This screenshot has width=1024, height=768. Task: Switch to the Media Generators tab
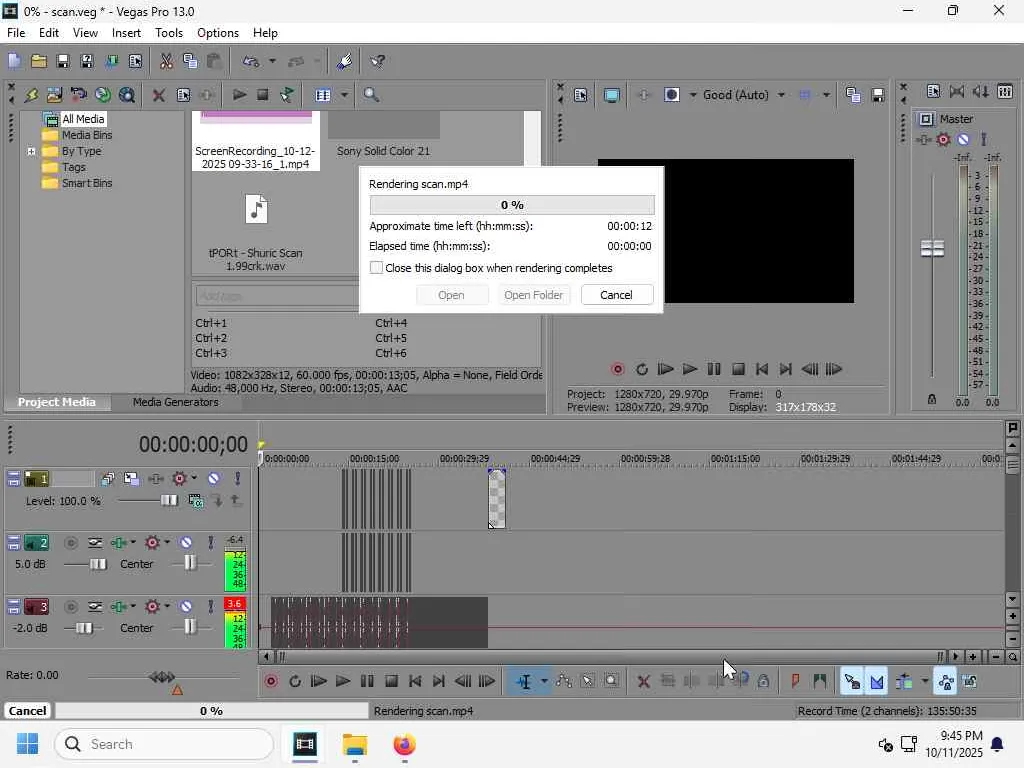click(x=176, y=402)
